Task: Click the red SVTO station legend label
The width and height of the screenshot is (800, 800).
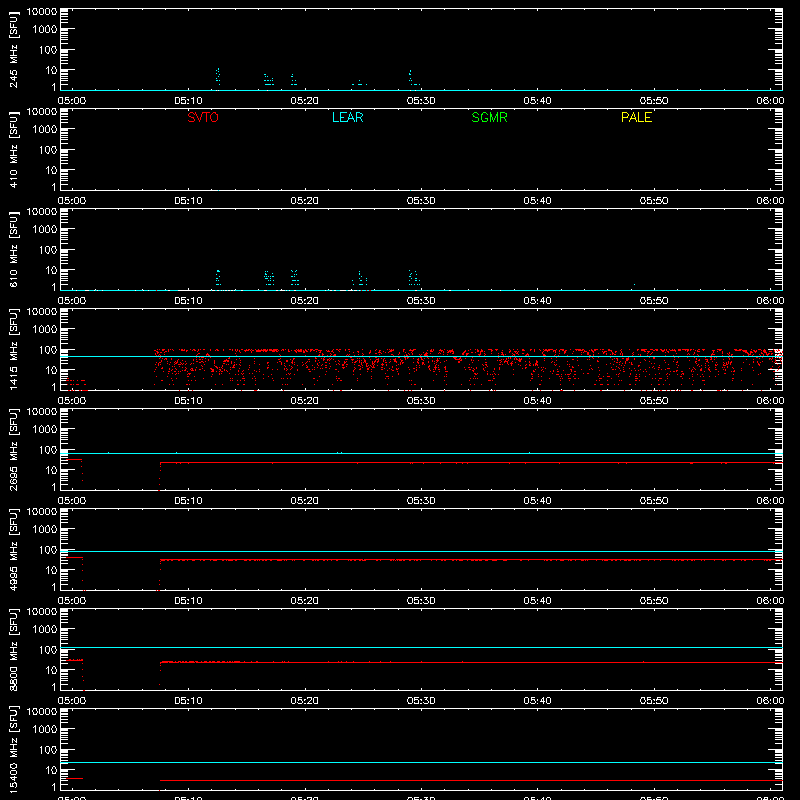Action: click(x=203, y=117)
